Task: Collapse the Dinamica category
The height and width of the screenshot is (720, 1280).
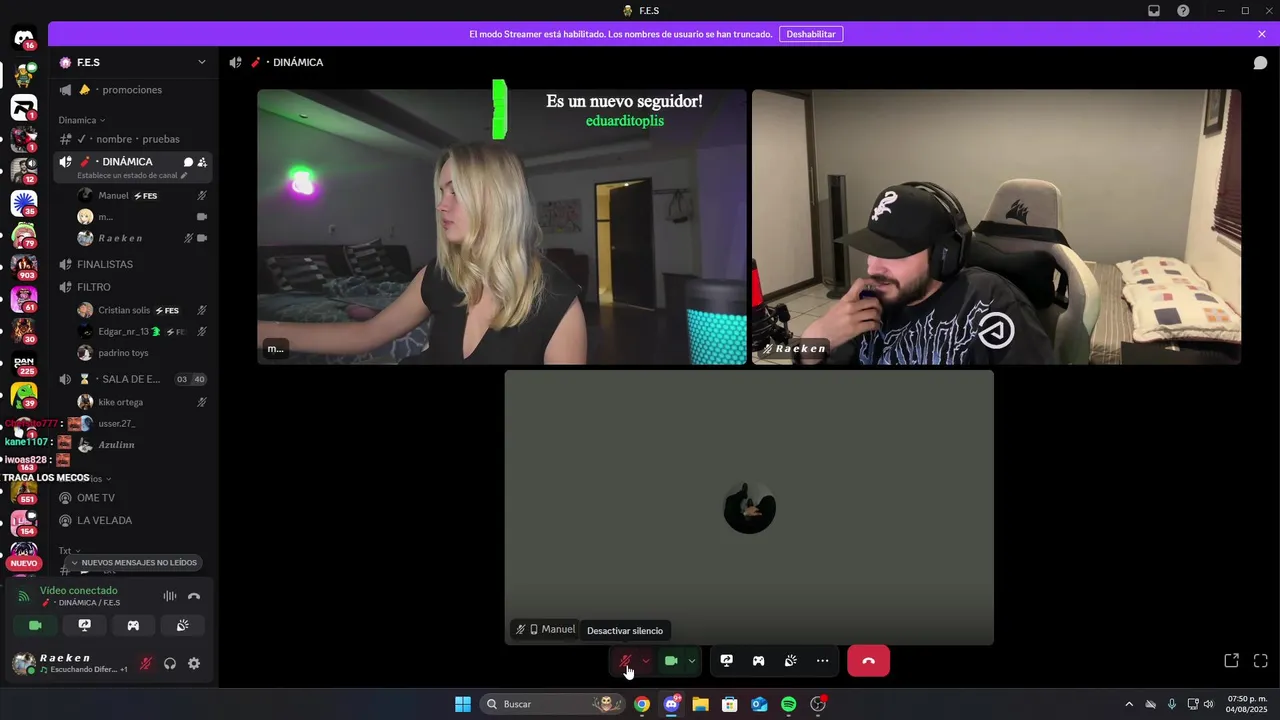Action: tap(81, 120)
